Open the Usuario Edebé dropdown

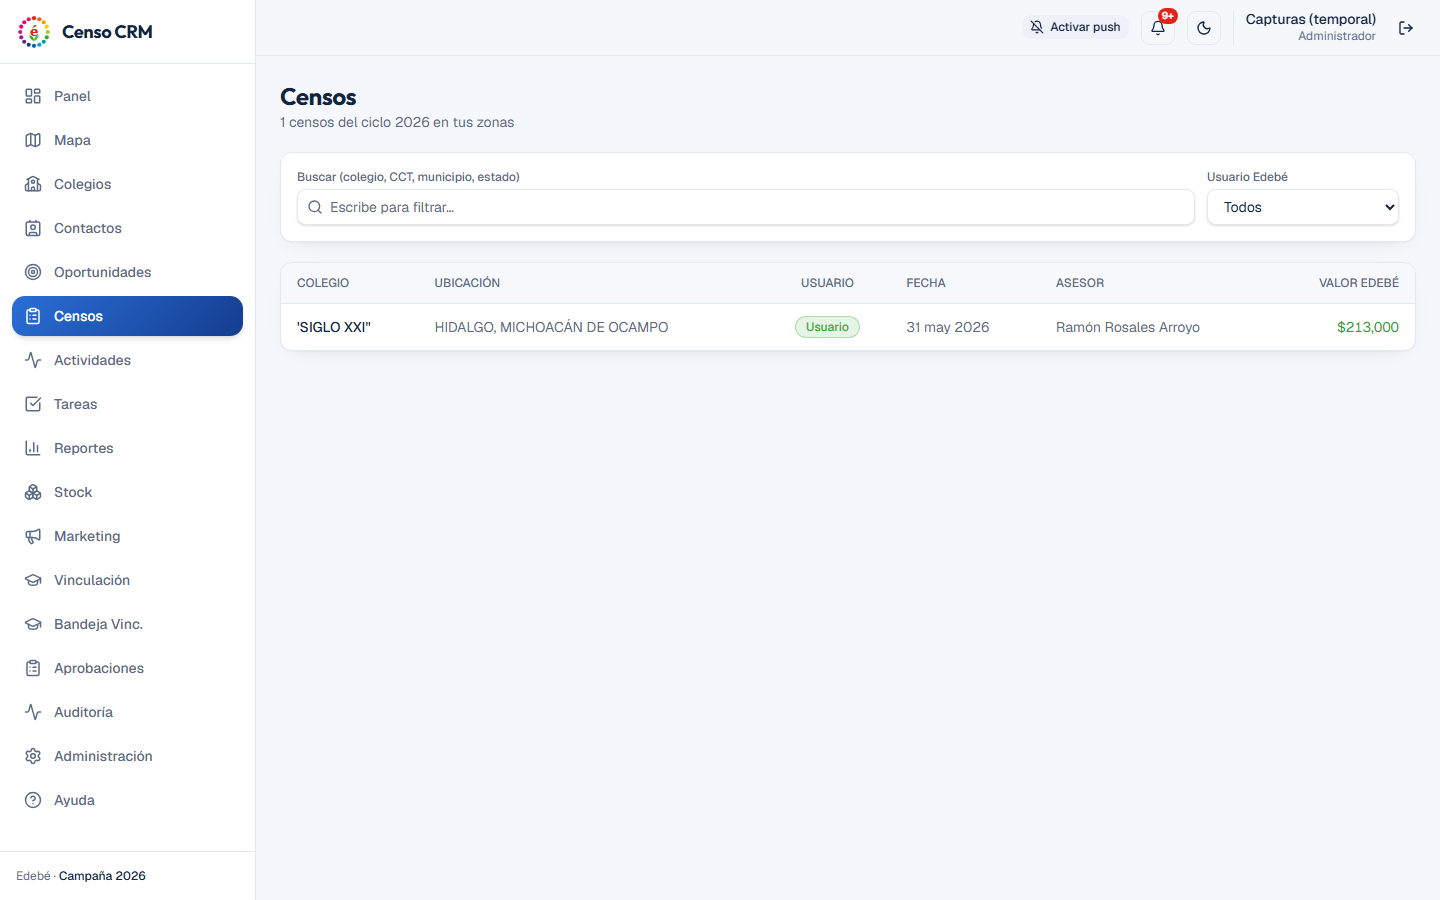1303,207
